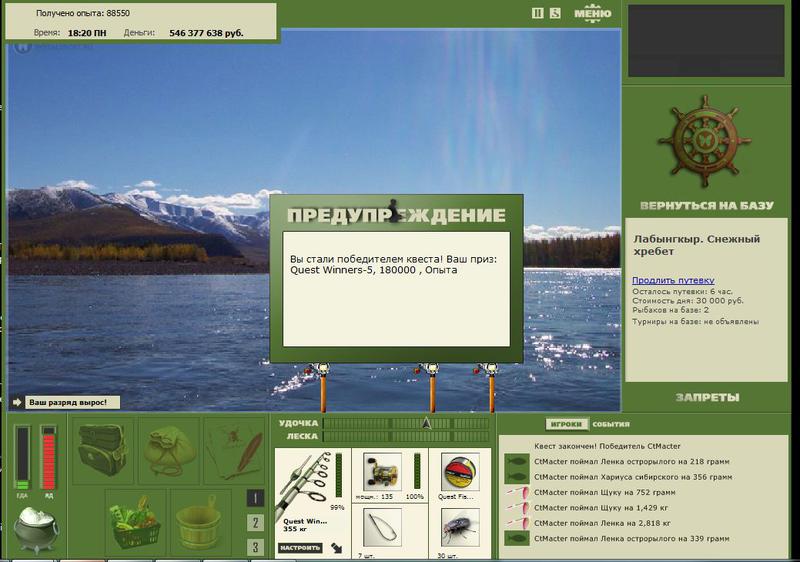The height and width of the screenshot is (562, 800).
Task: Select the Quest Fis... fishing line spool
Action: click(460, 473)
